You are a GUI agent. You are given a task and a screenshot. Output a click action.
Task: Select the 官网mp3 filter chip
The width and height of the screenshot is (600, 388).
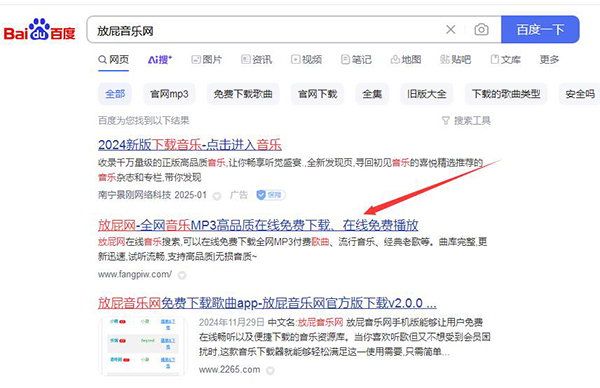click(x=169, y=94)
